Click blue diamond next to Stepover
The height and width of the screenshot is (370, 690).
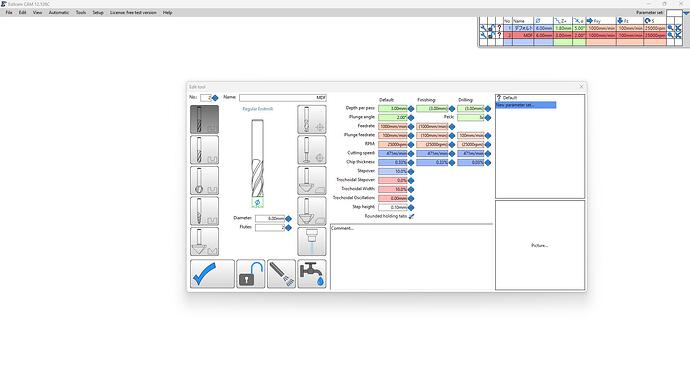pos(411,172)
